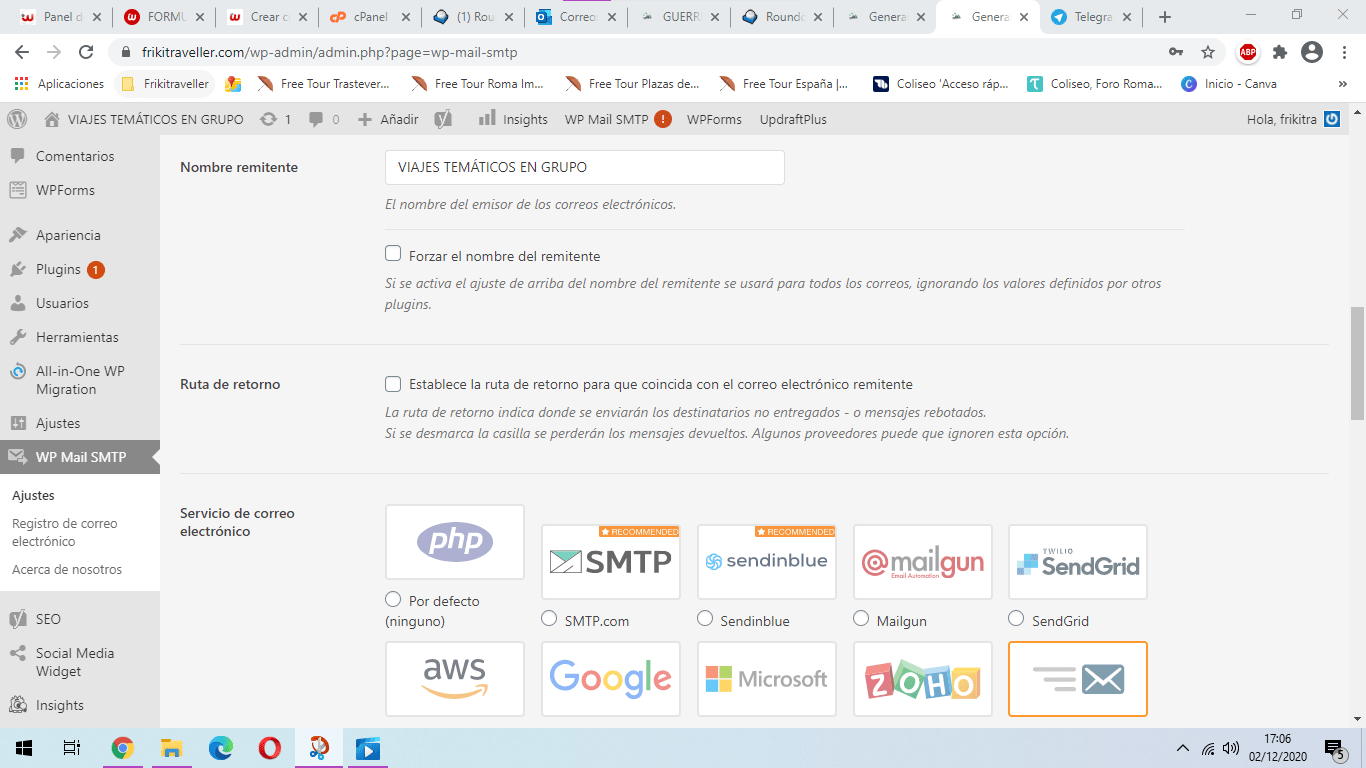Image resolution: width=1366 pixels, height=768 pixels.
Task: Open the Chrome profile avatar
Action: [1312, 52]
